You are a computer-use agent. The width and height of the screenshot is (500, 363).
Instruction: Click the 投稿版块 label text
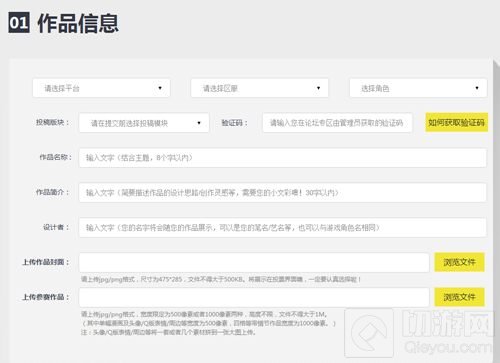point(53,122)
